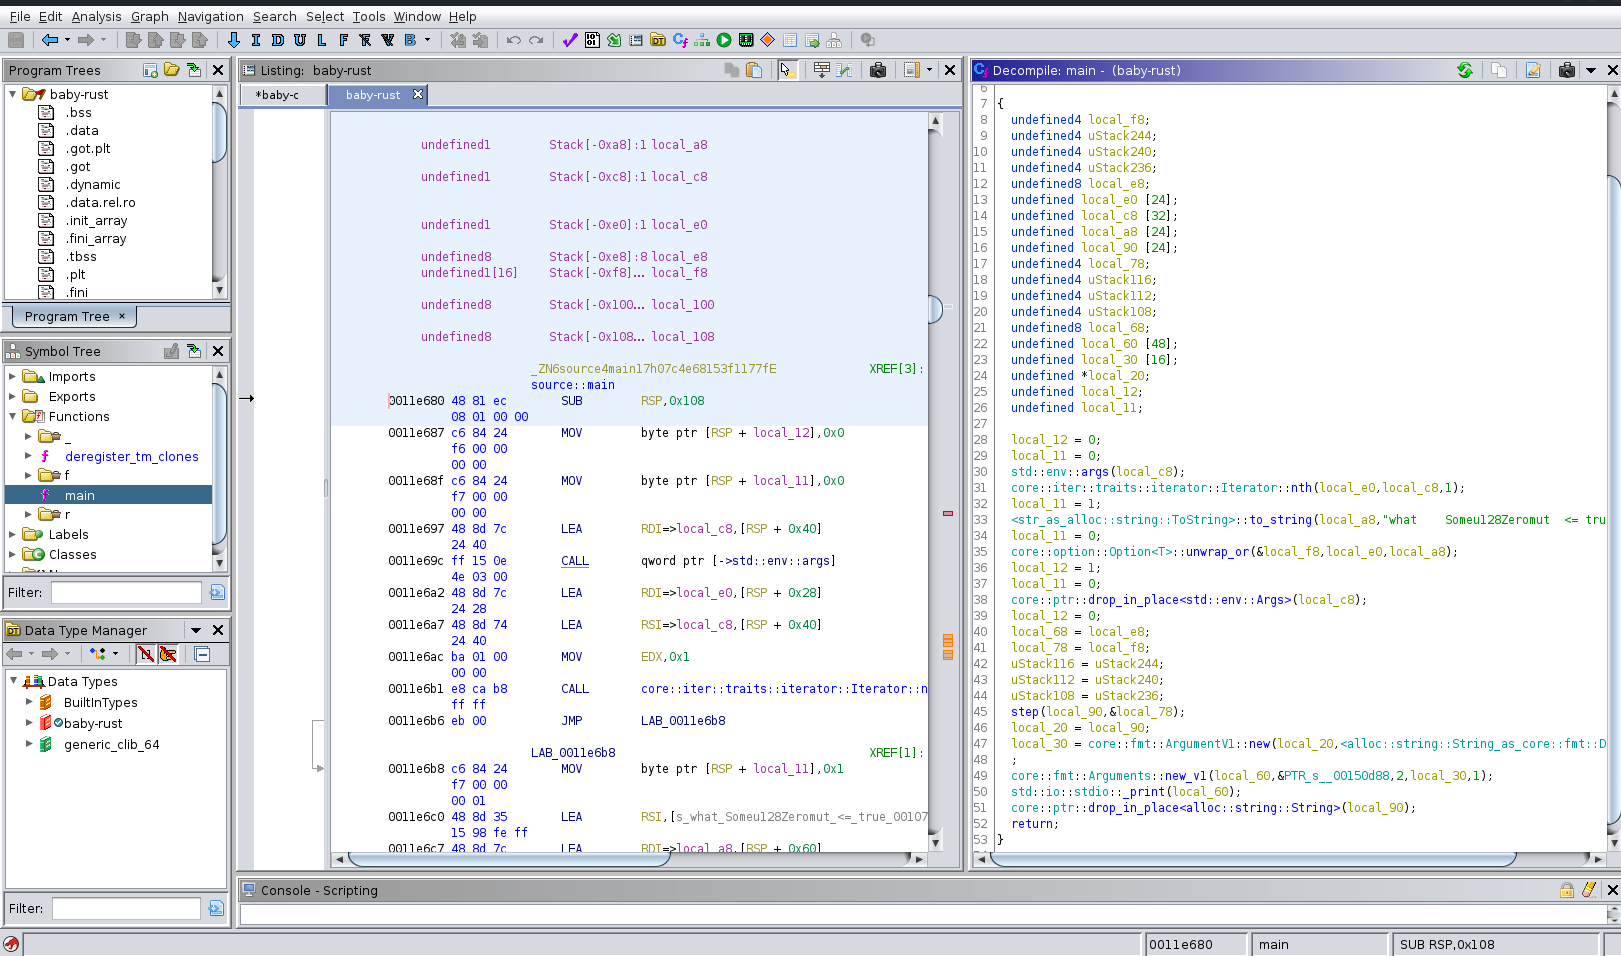Click the navigate Back arrow in toolbar

49,40
